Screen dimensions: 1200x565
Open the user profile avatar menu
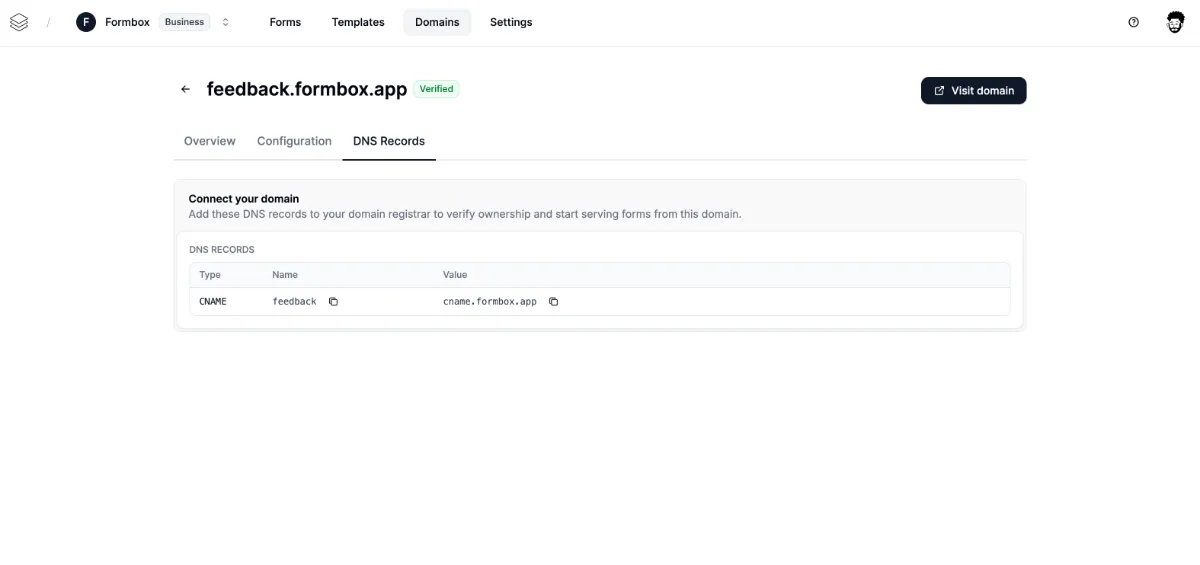(x=1176, y=22)
